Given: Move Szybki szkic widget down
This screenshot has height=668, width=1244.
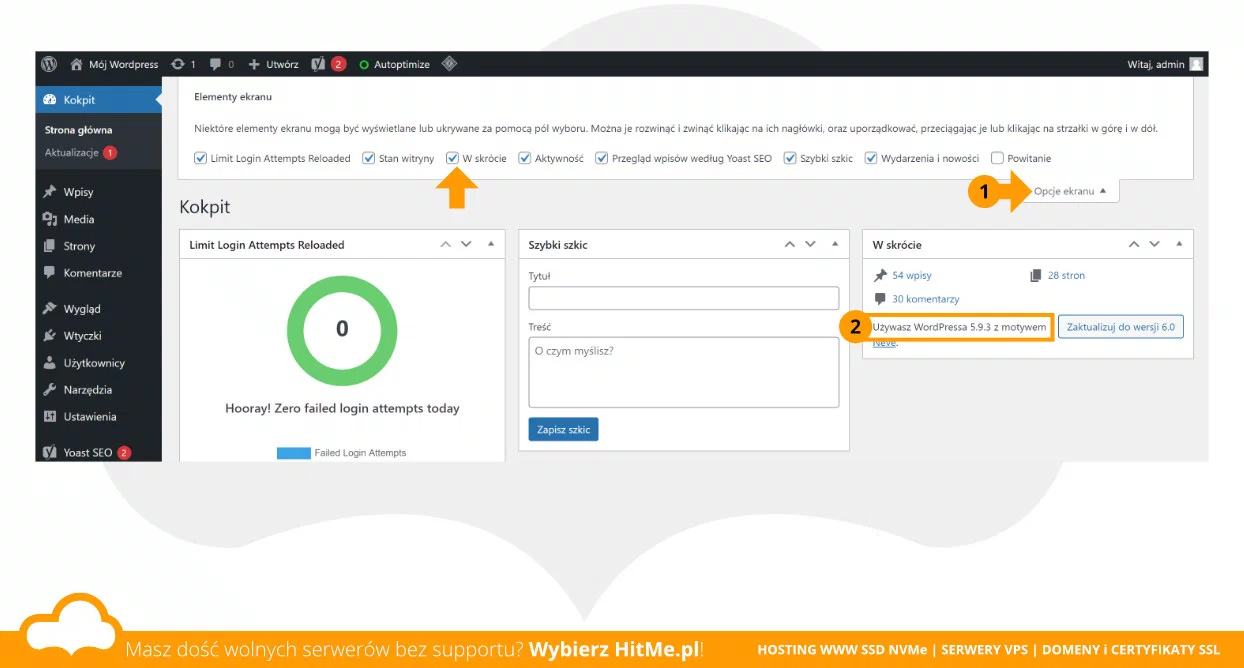Looking at the screenshot, I should point(810,244).
